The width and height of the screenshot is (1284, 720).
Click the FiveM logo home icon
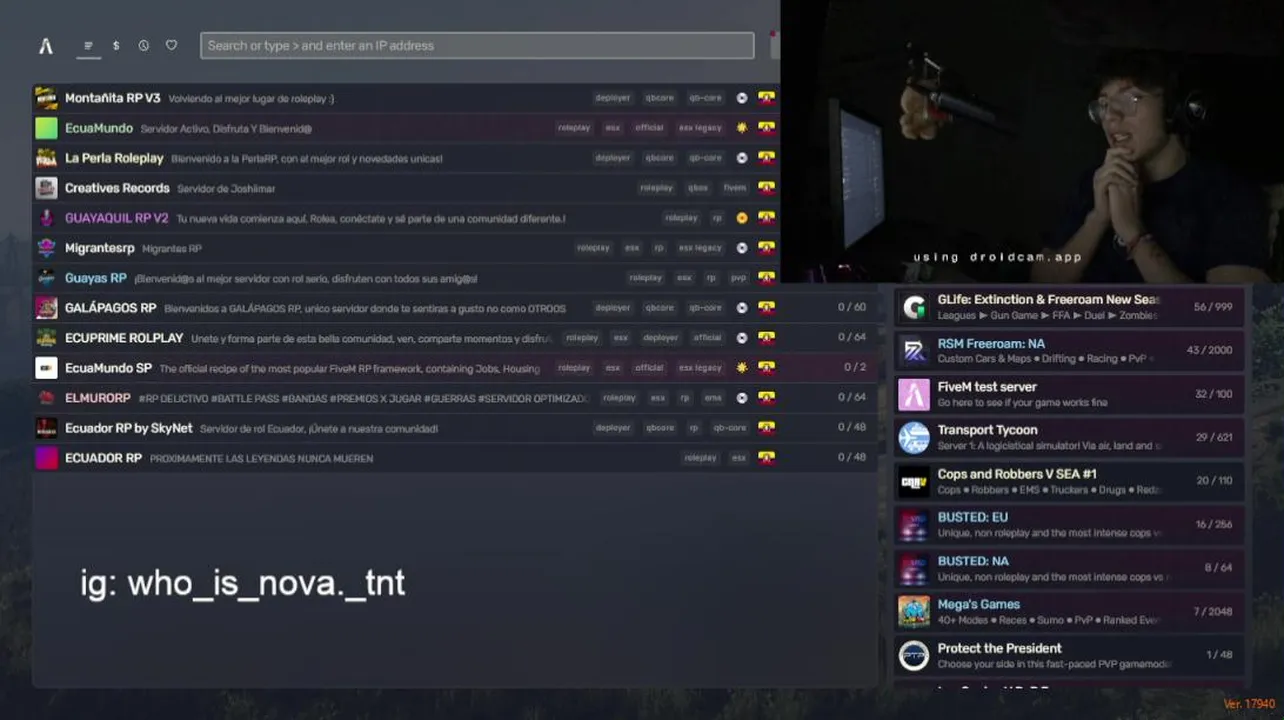point(46,46)
